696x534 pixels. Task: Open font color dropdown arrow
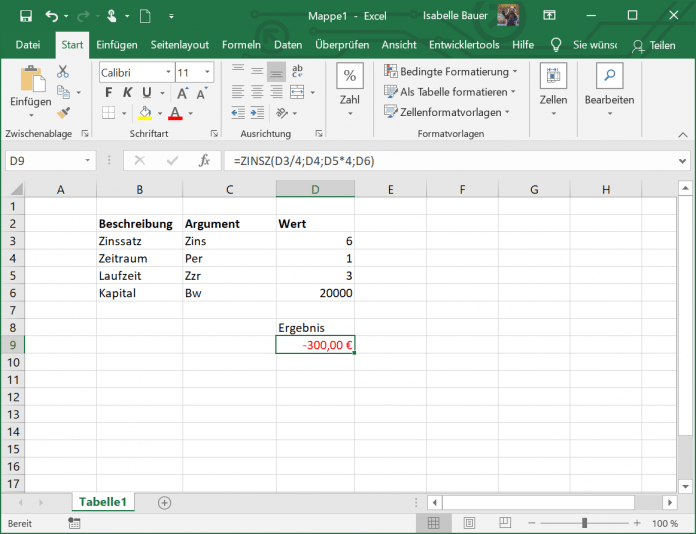pyautogui.click(x=190, y=113)
